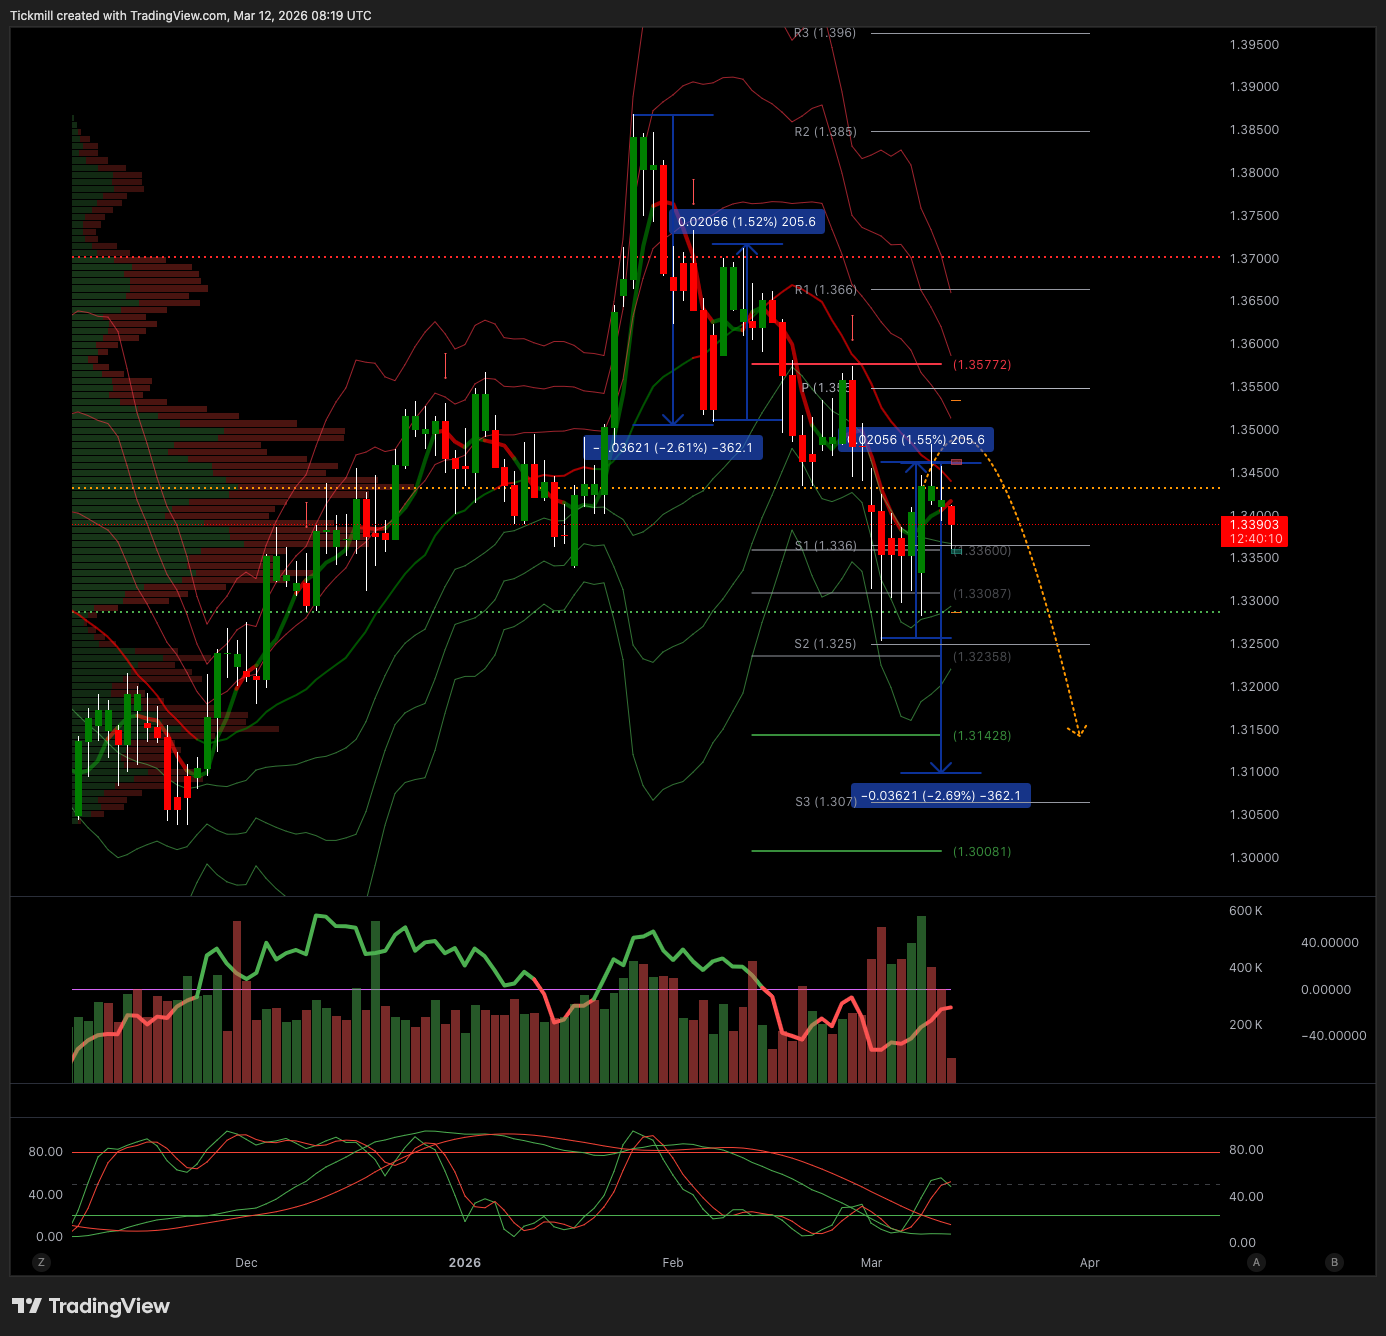Click the Z timezone button on time axis
Viewport: 1386px width, 1336px height.
41,1262
